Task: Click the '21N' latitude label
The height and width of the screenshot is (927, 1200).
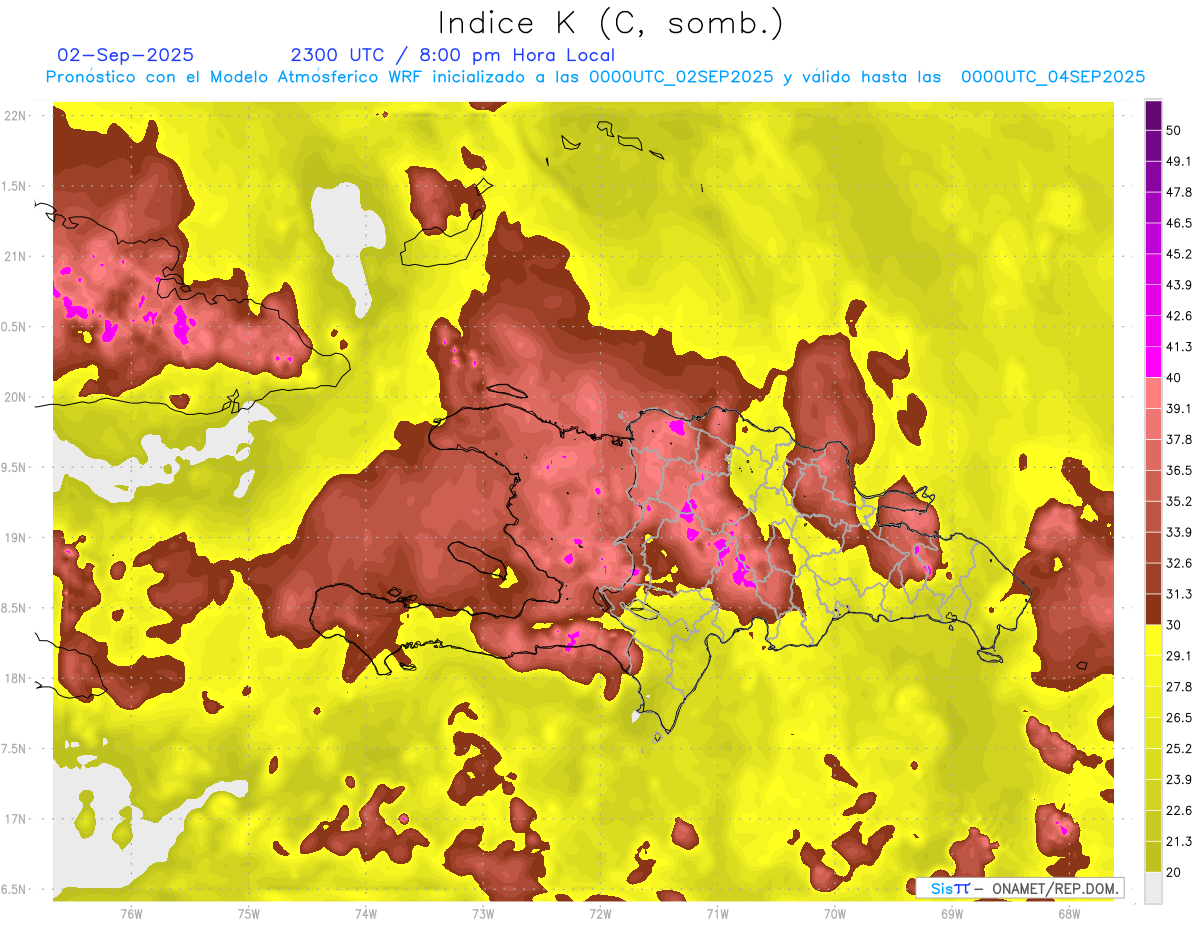Action: point(16,256)
